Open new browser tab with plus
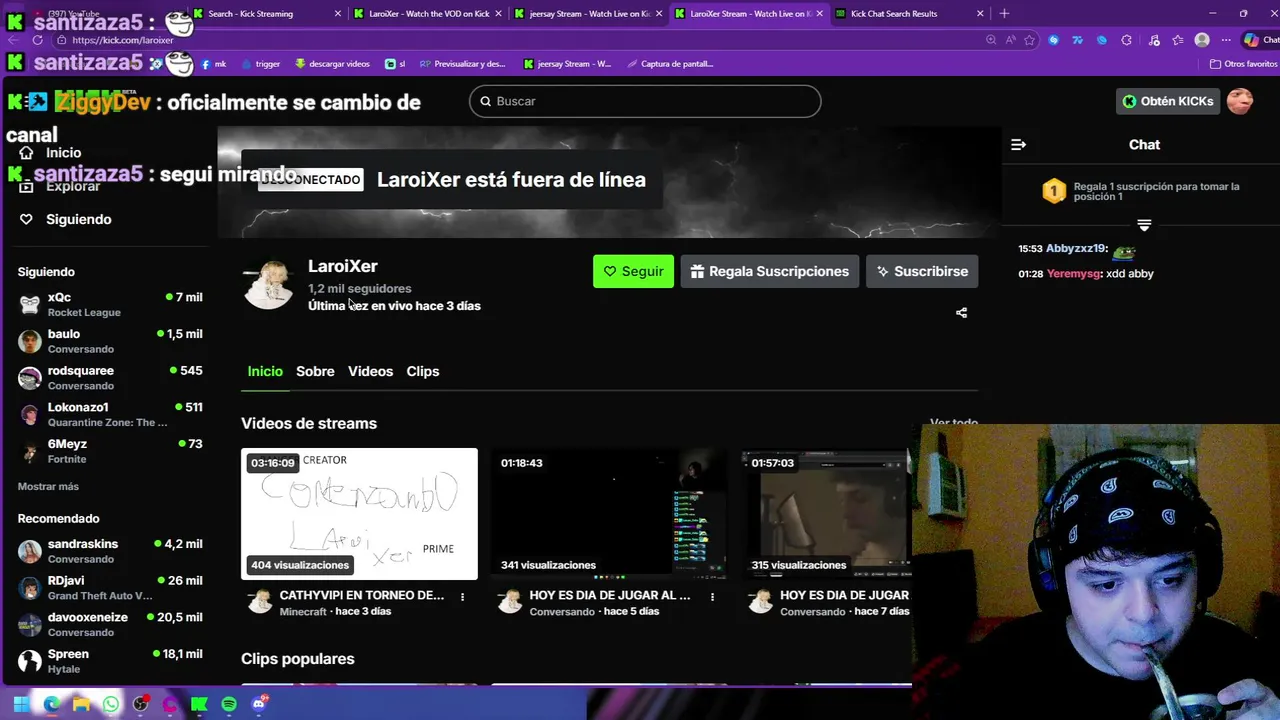The image size is (1280, 720). pos(1004,14)
